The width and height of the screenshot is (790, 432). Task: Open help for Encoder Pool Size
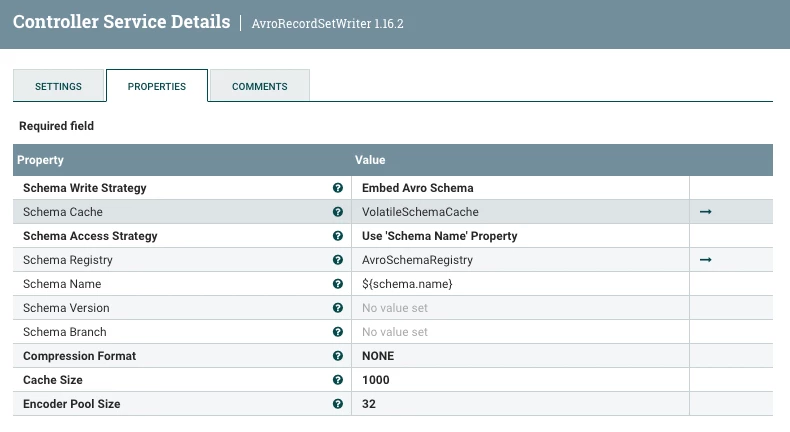pos(338,404)
